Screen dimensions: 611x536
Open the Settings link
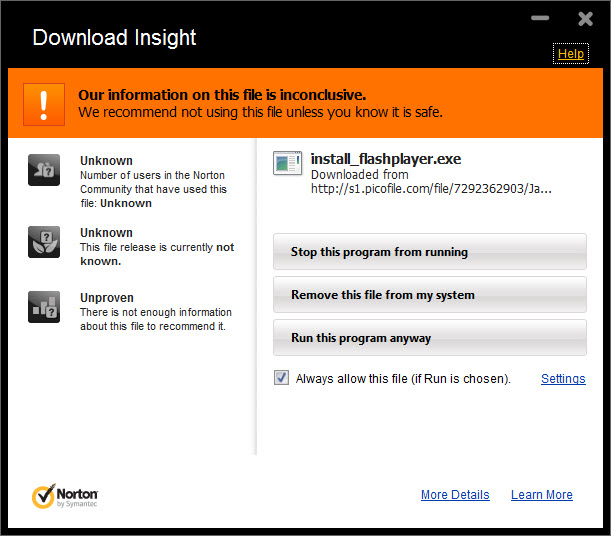coord(563,379)
